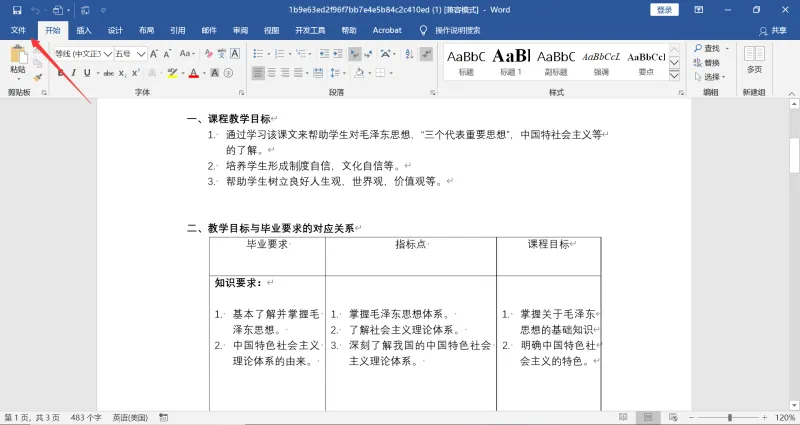Click the right-to-left text direction icon
Viewport: 800px width, 425px height.
tap(368, 54)
